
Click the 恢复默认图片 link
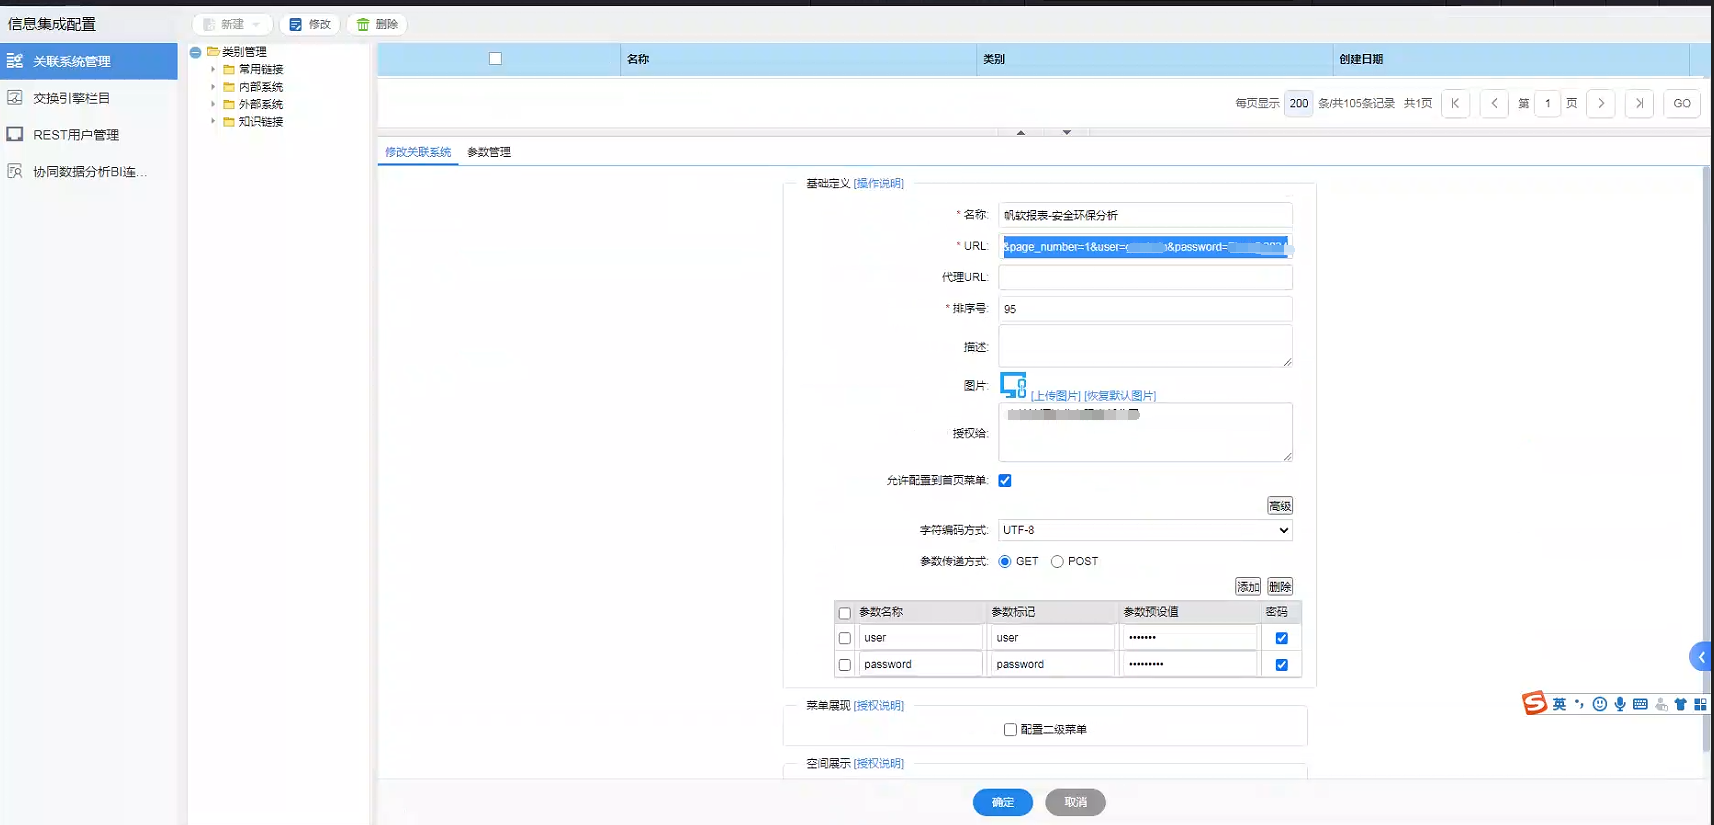pos(1120,396)
